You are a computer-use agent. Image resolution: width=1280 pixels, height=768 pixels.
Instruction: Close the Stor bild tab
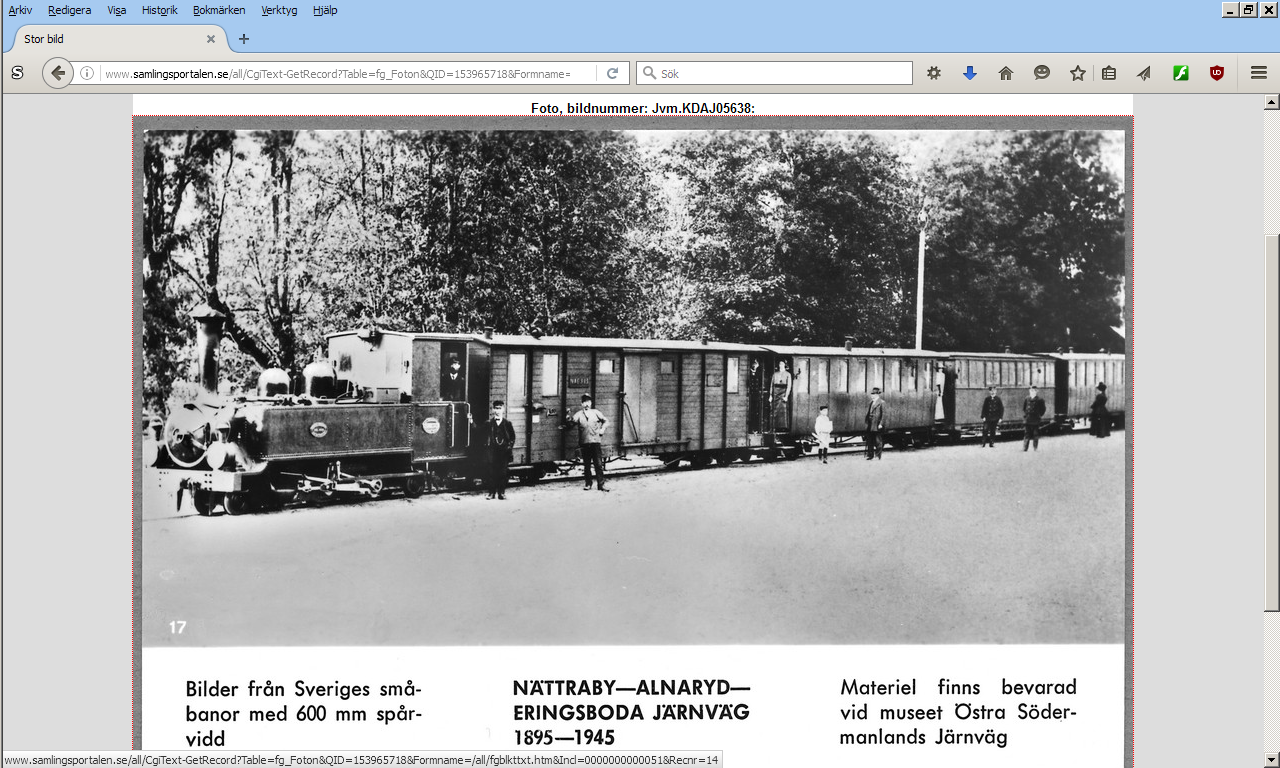211,39
